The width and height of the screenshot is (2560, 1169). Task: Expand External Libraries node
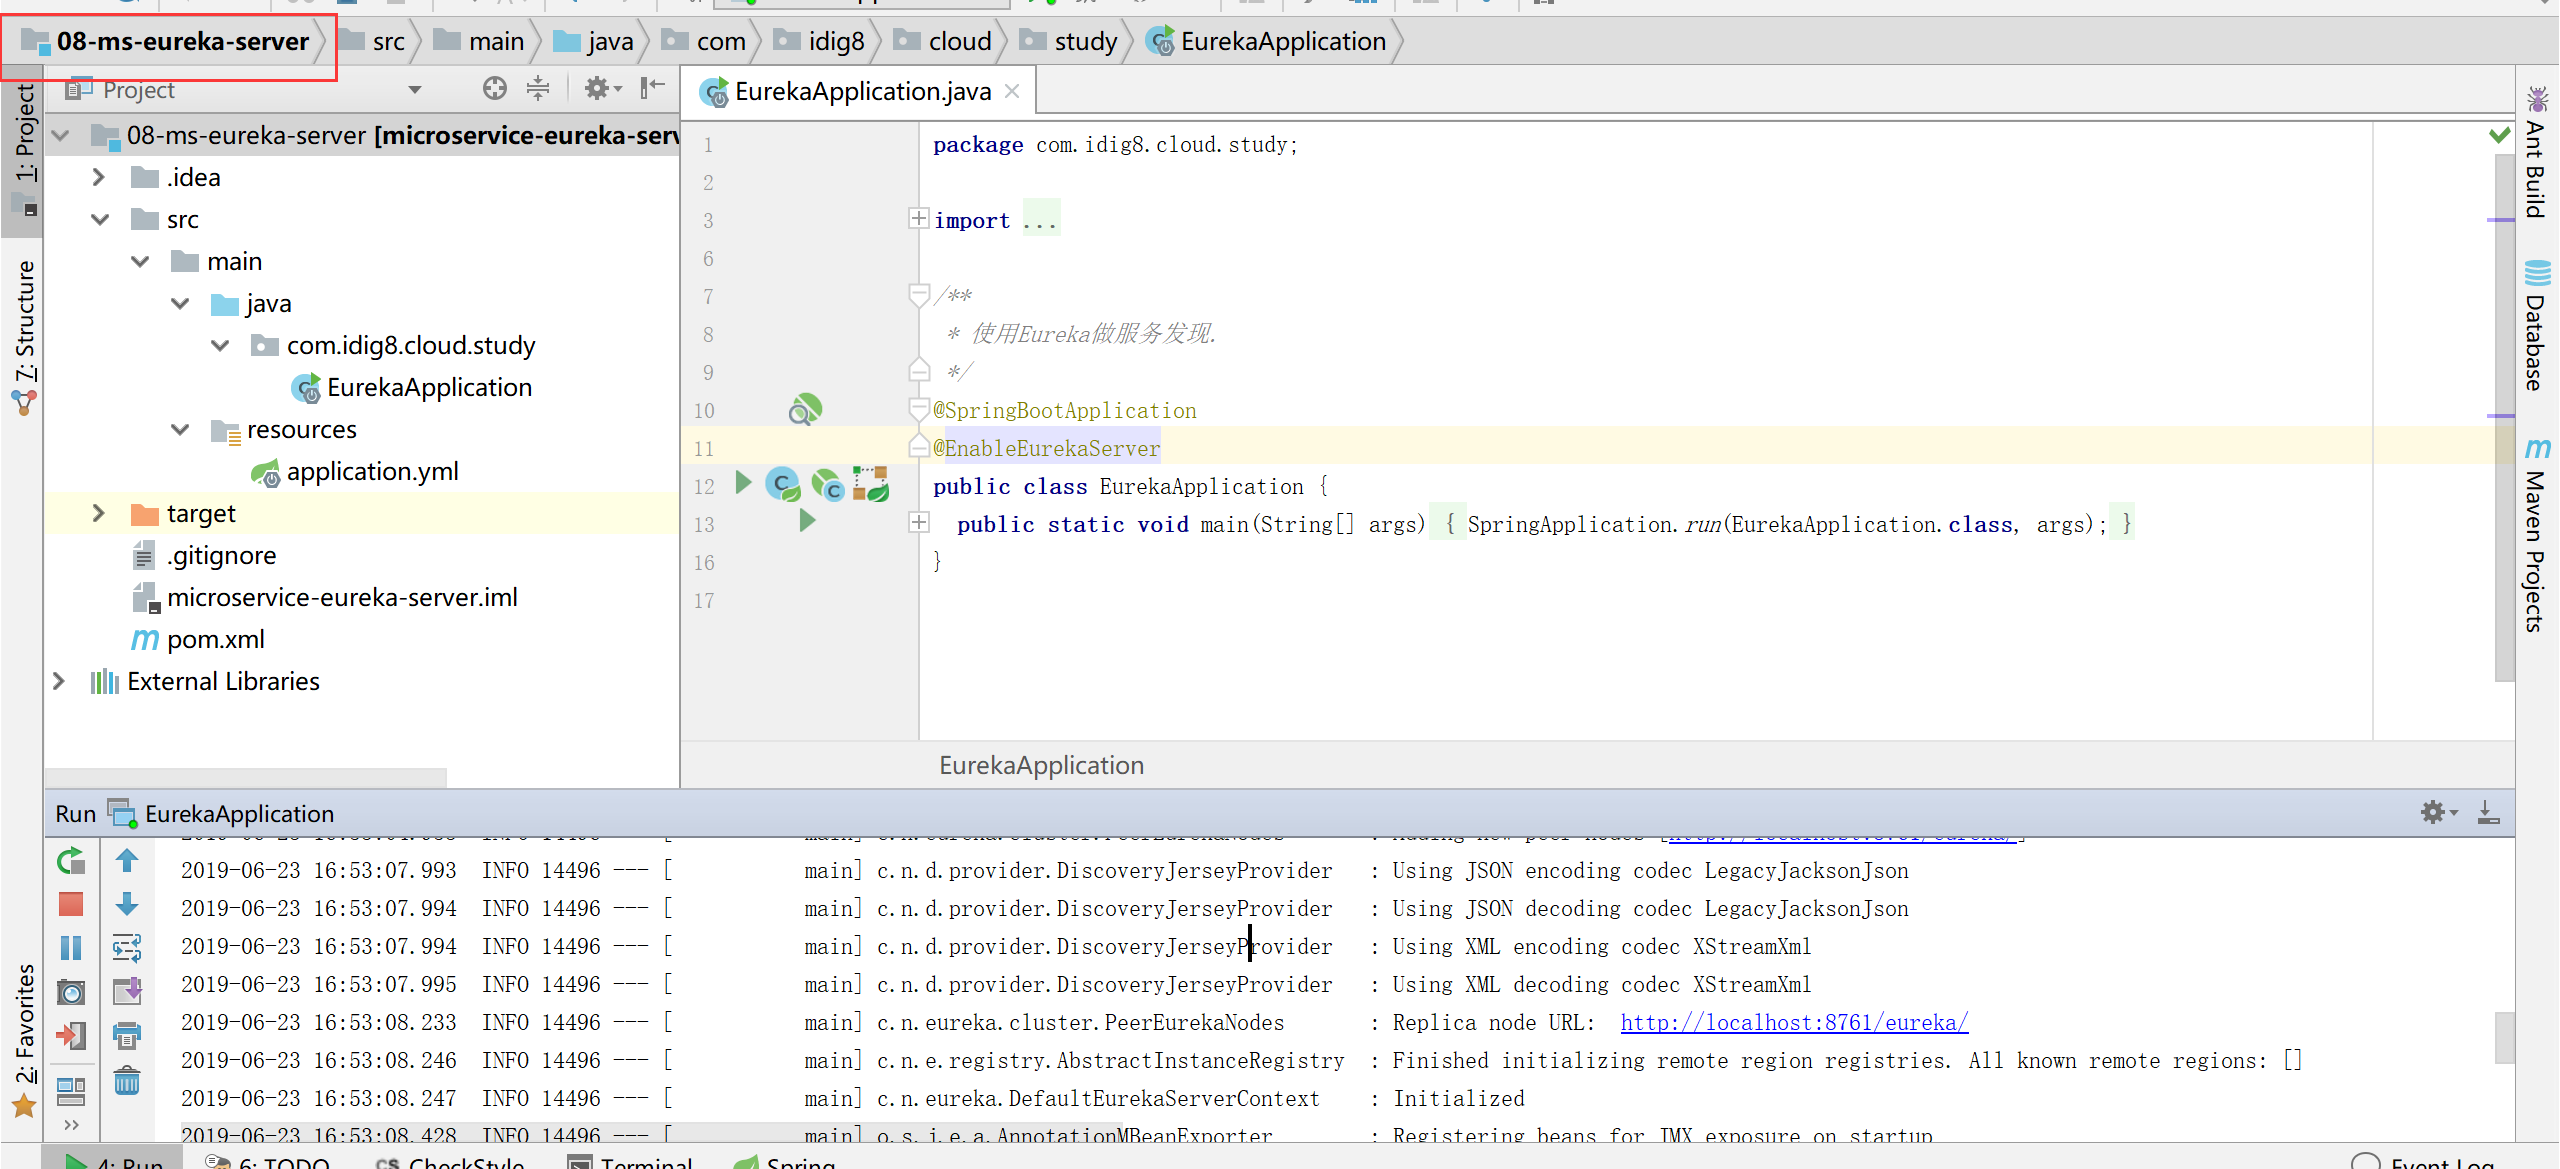59,682
